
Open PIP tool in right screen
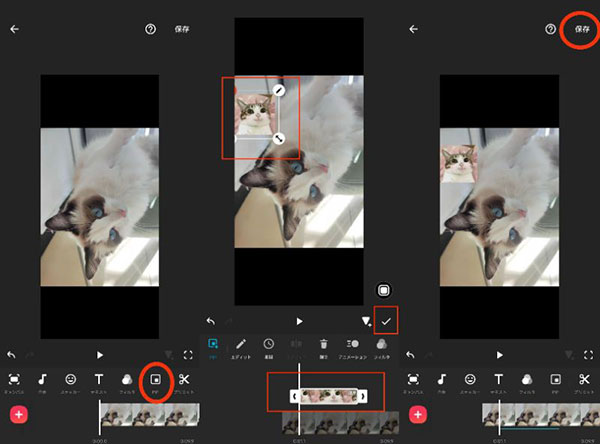(556, 379)
